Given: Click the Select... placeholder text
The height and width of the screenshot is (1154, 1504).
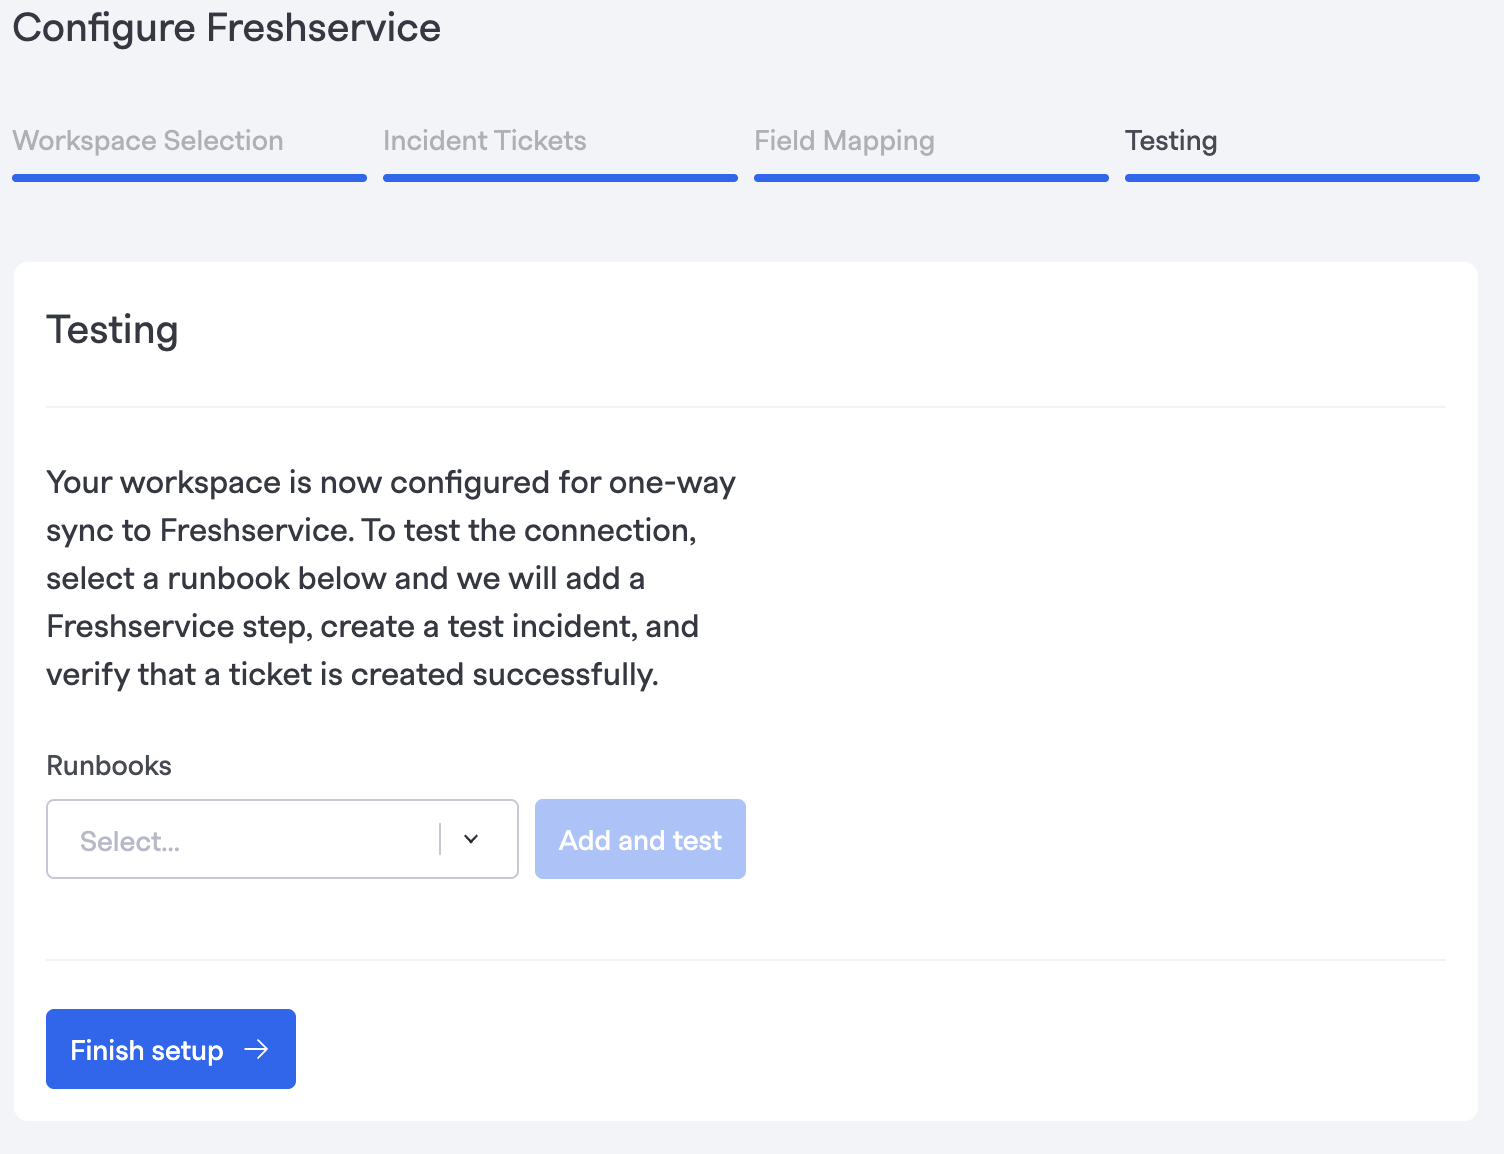Looking at the screenshot, I should click(x=130, y=842).
